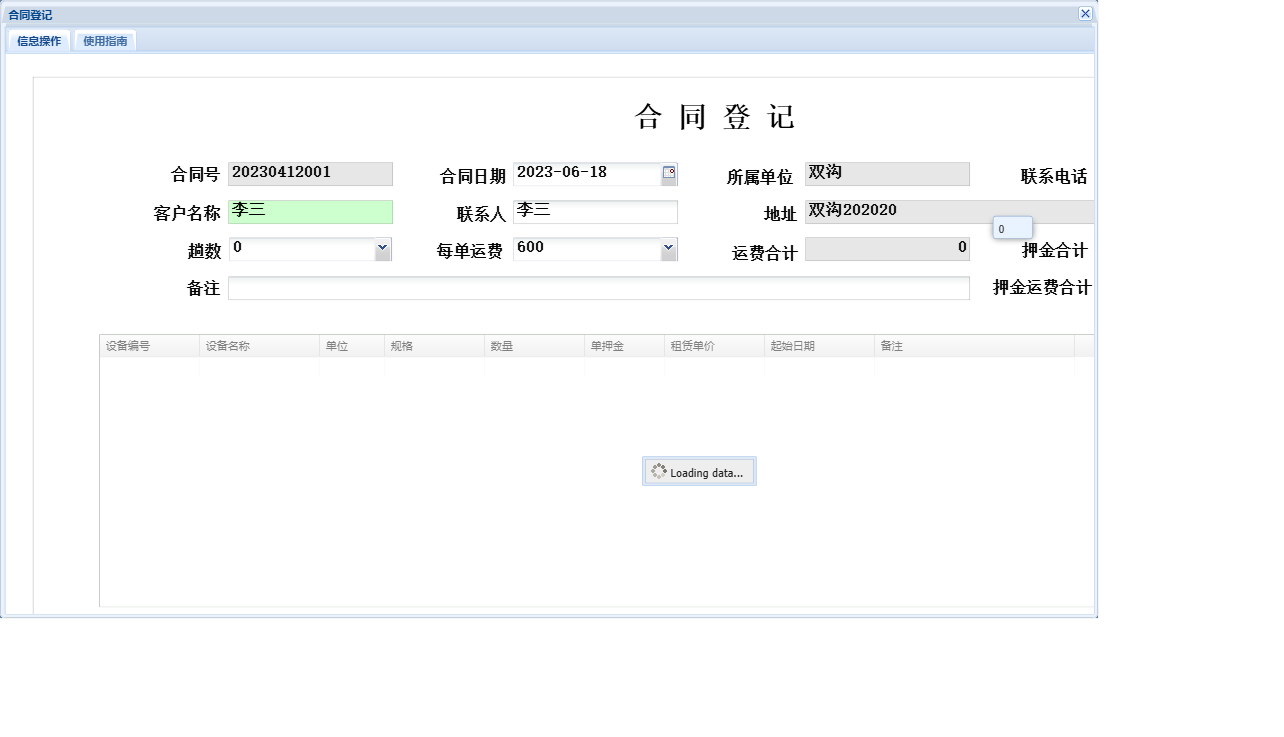Close the 合同登记 window
The image size is (1284, 737).
[x=1085, y=13]
